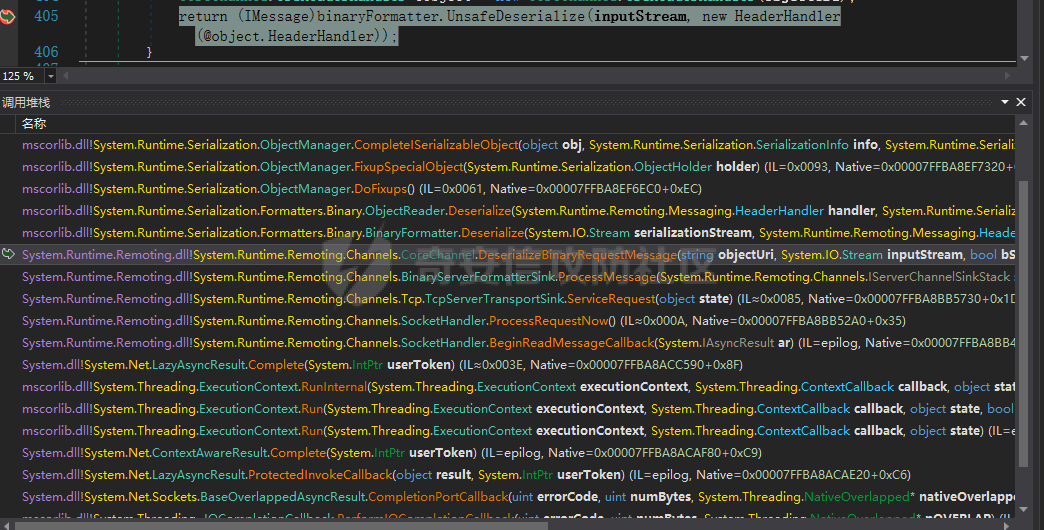This screenshot has height=530, width=1044.
Task: Select the ObjectReader.Deserialize stack frame
Action: click(516, 210)
